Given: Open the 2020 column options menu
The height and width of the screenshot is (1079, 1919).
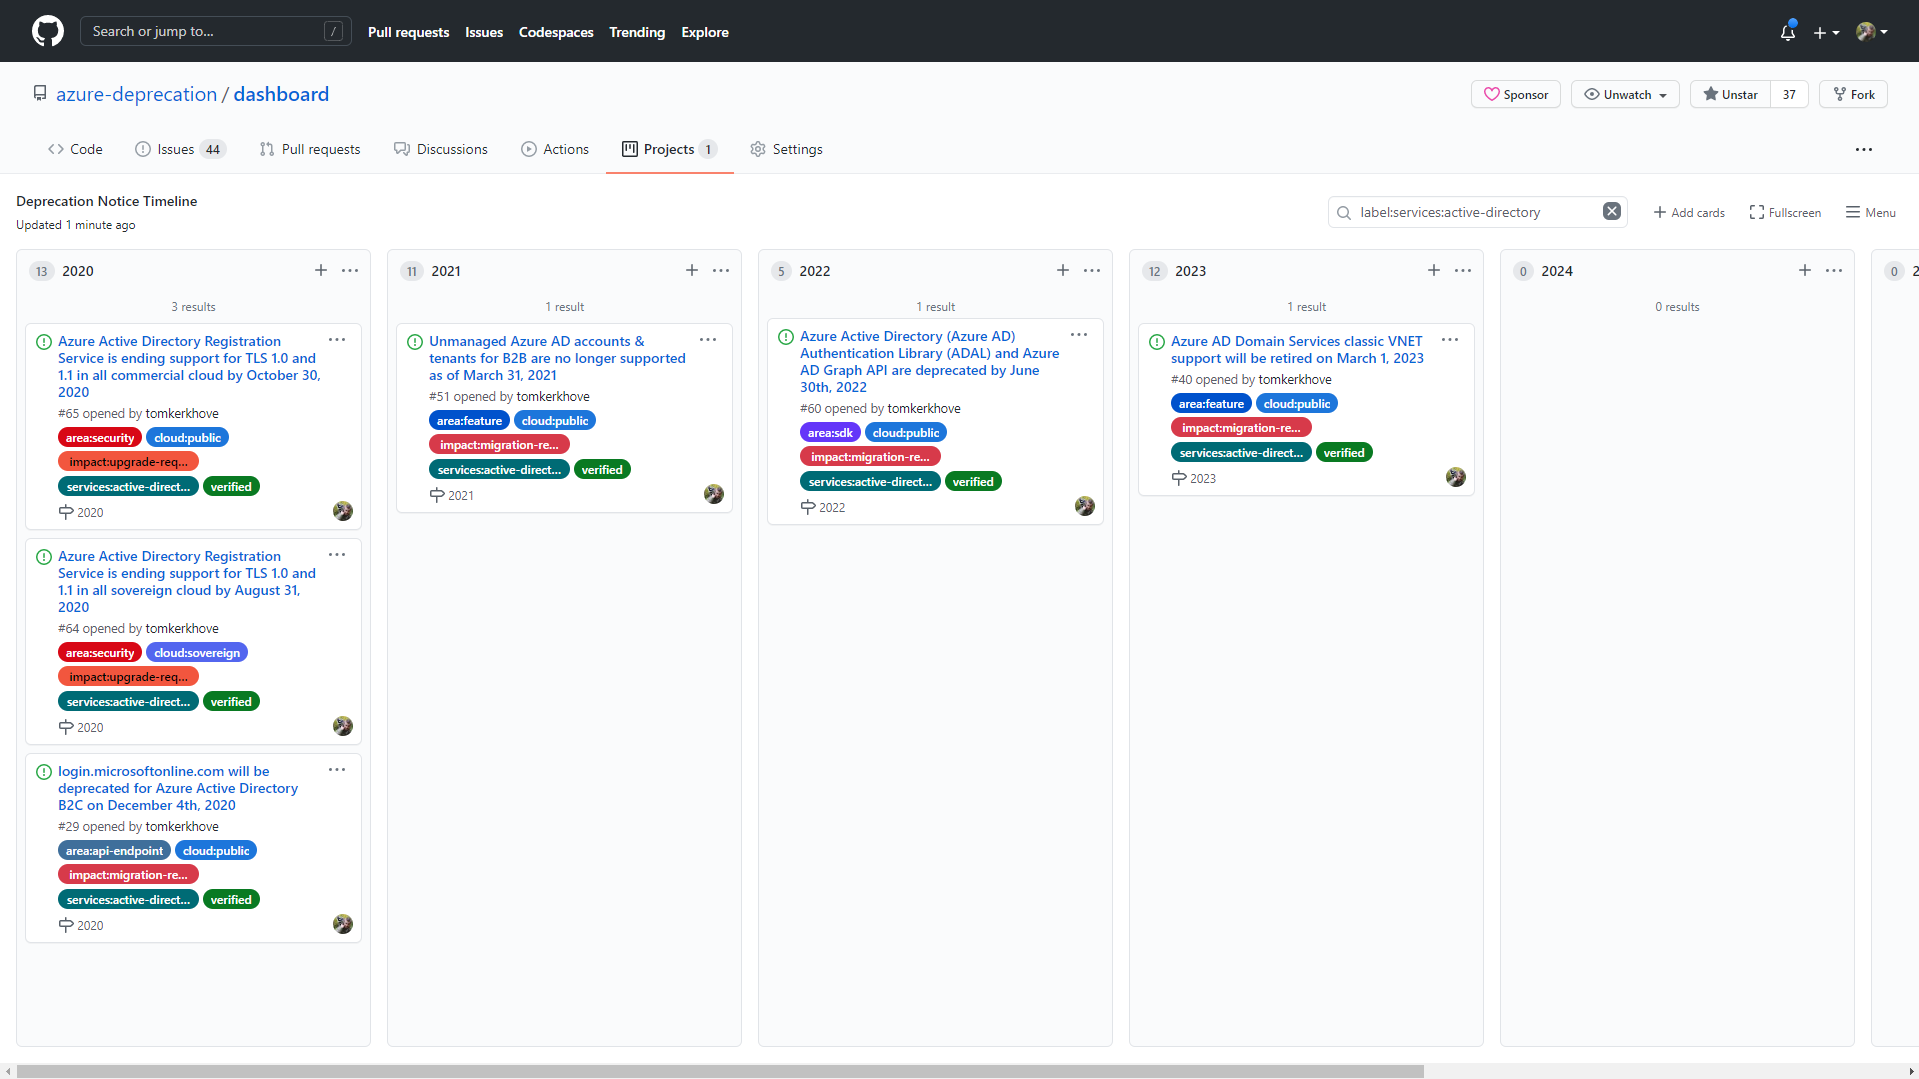Looking at the screenshot, I should (x=350, y=270).
